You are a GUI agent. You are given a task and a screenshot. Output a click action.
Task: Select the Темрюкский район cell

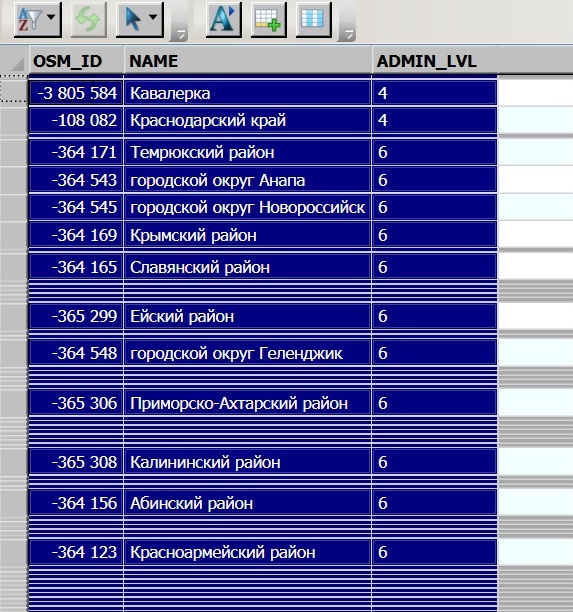pos(247,152)
